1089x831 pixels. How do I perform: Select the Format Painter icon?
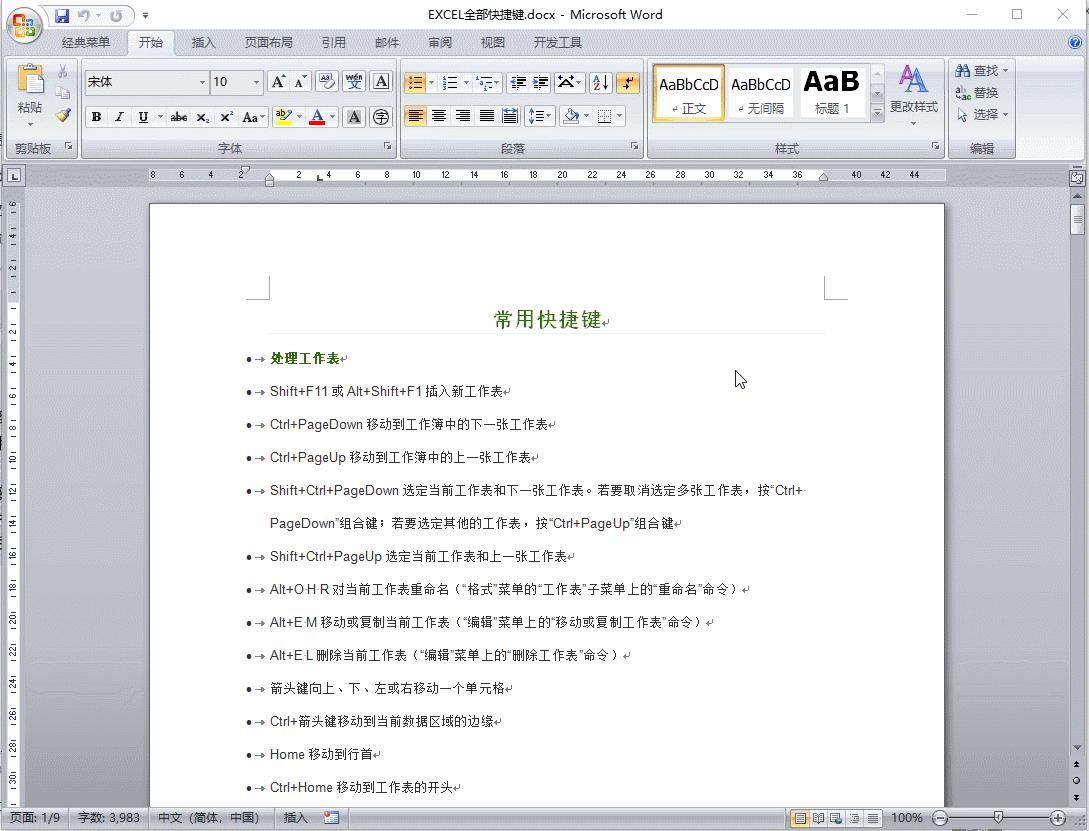coord(63,114)
